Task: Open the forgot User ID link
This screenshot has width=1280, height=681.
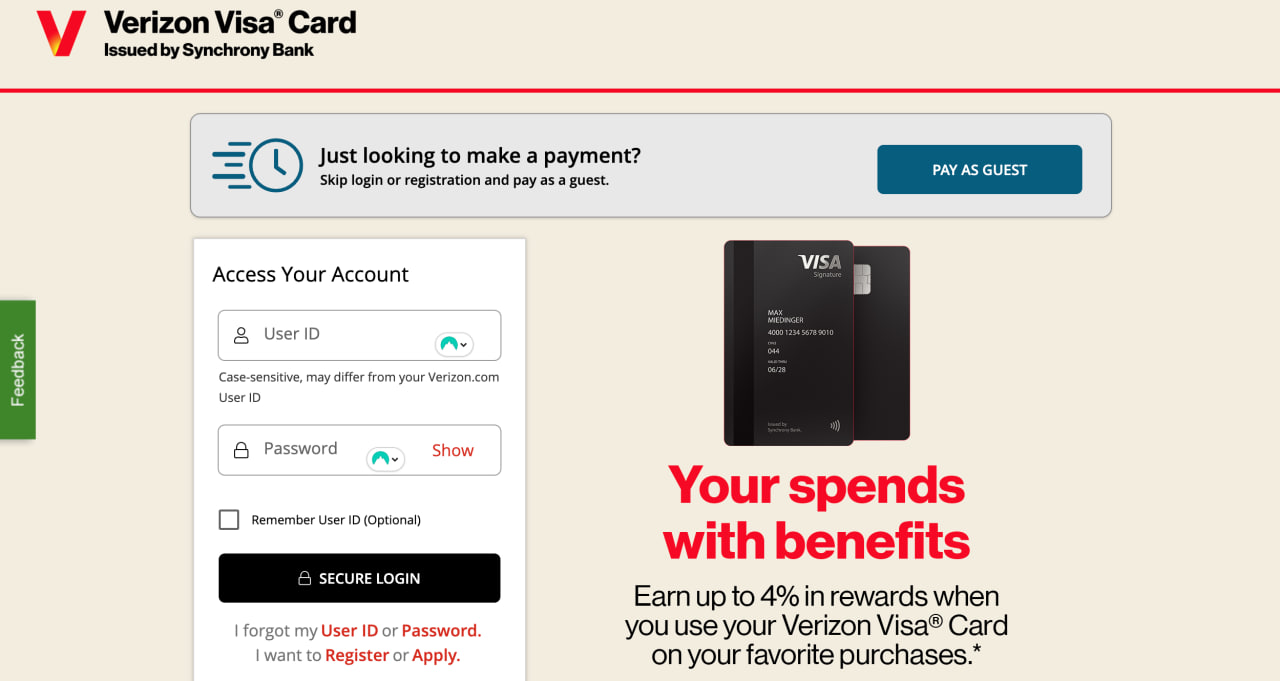Action: coord(349,631)
